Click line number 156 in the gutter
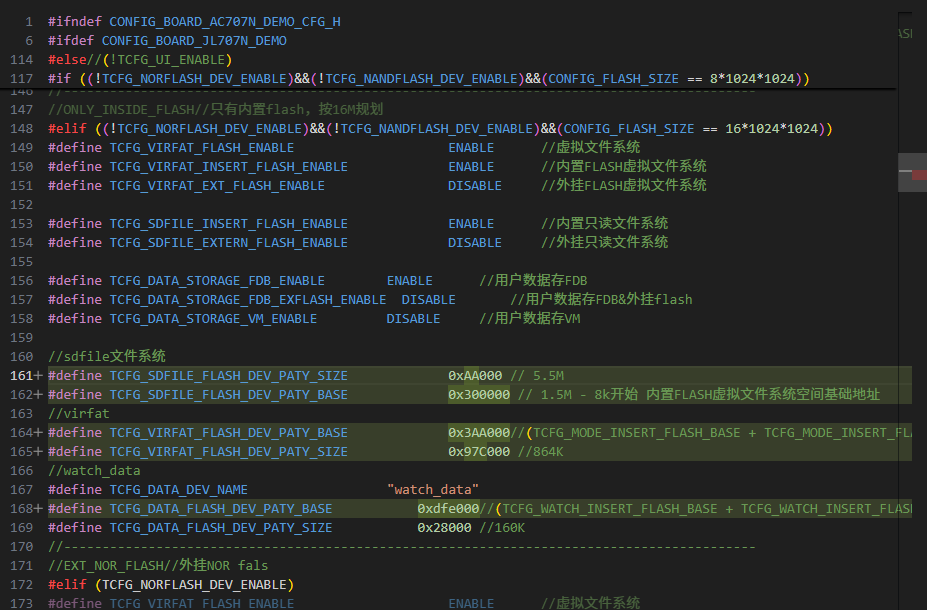The width and height of the screenshot is (927, 610). point(21,281)
